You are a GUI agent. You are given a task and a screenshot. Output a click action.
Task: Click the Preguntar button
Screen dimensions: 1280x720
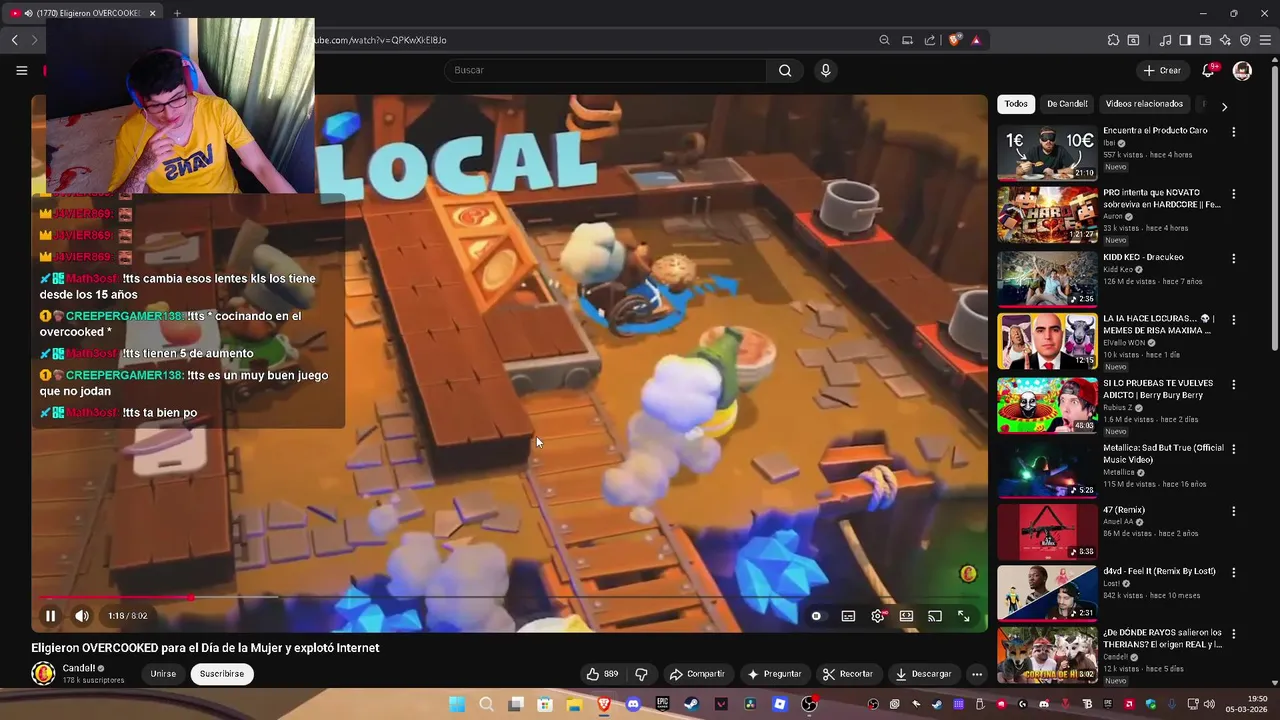pos(774,674)
